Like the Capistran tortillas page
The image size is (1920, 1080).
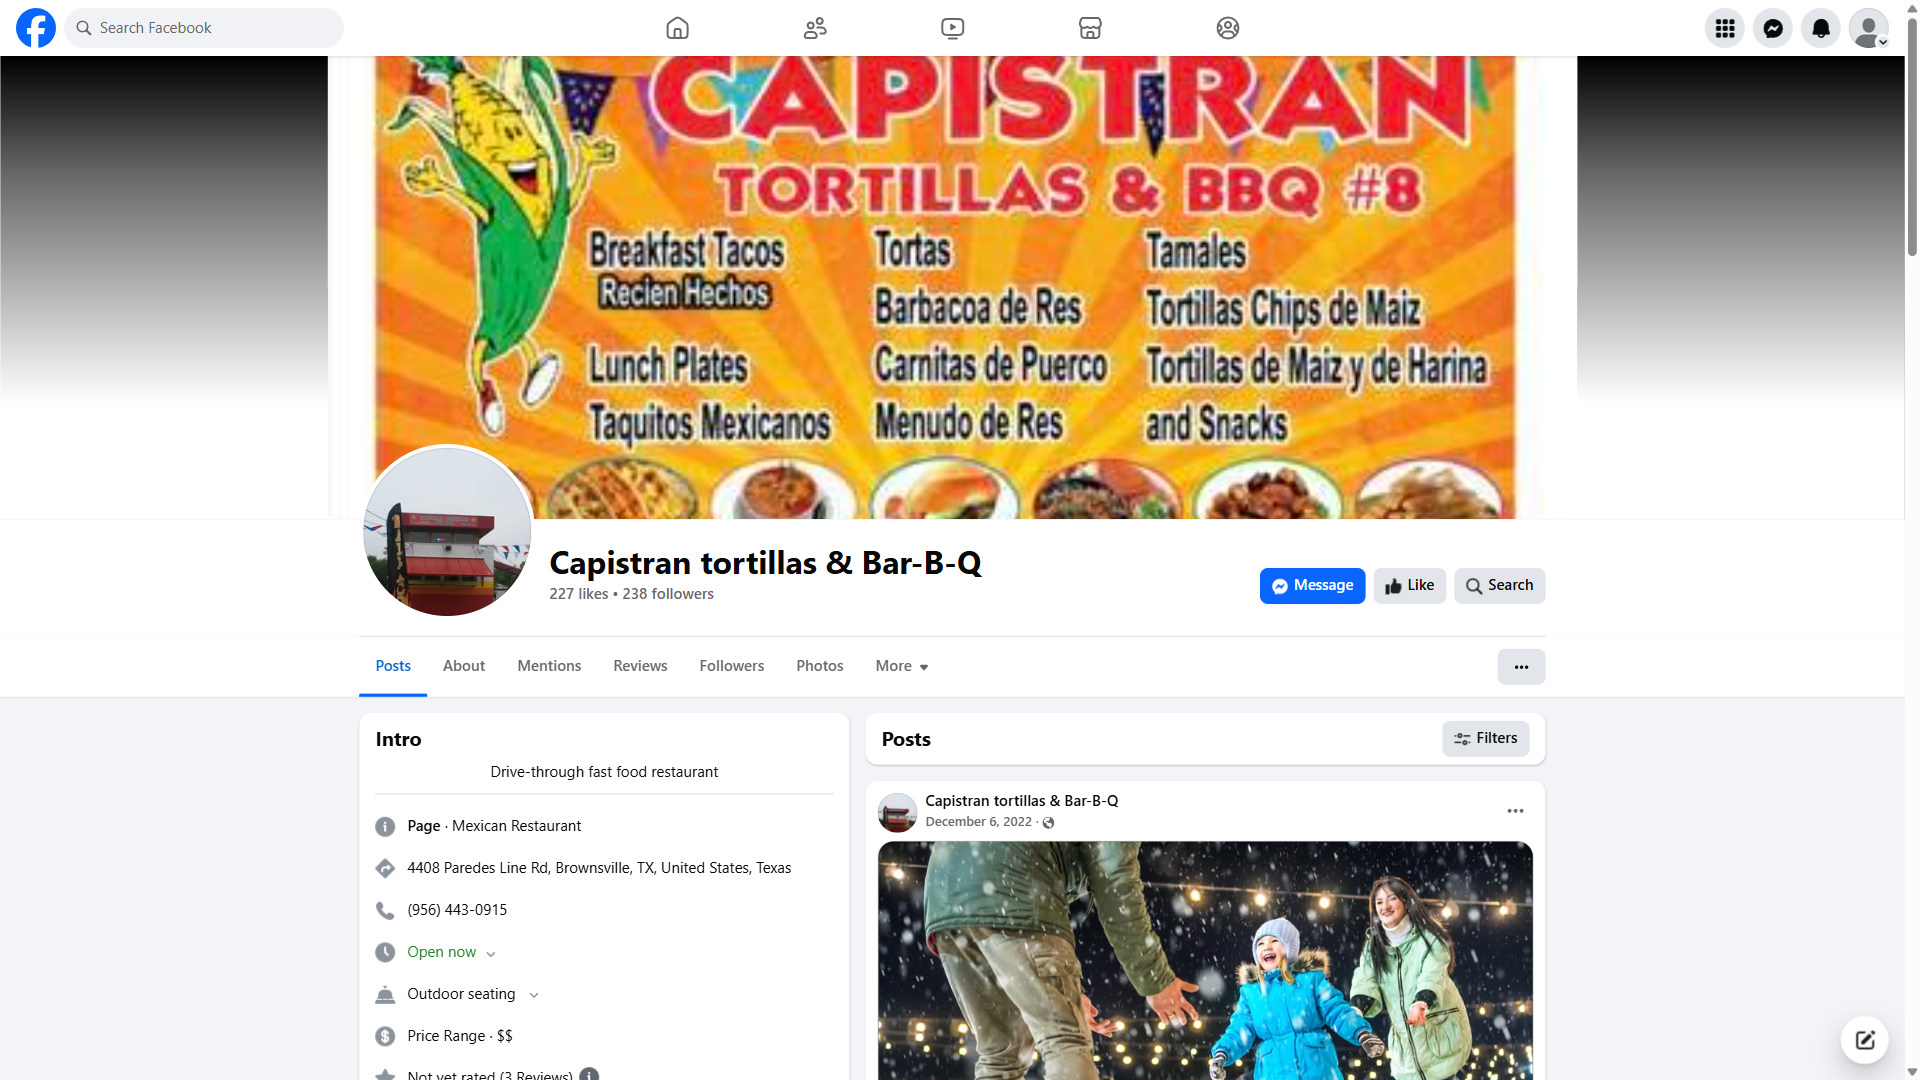coord(1410,586)
